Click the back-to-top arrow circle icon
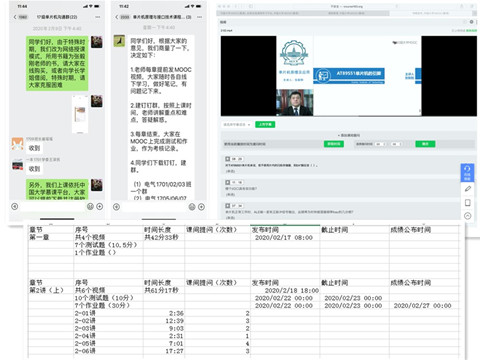Screen dimensions: 480x360 tap(468, 216)
